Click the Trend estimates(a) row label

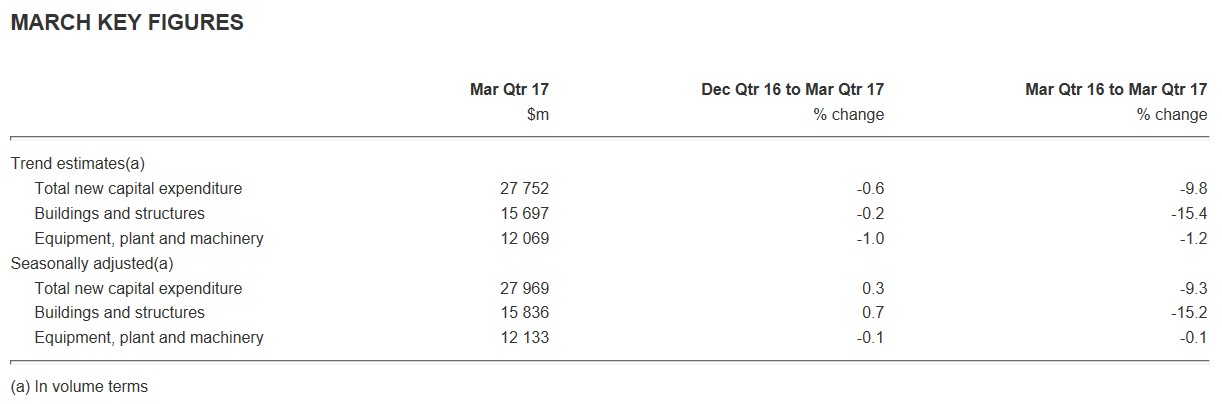pyautogui.click(x=78, y=163)
